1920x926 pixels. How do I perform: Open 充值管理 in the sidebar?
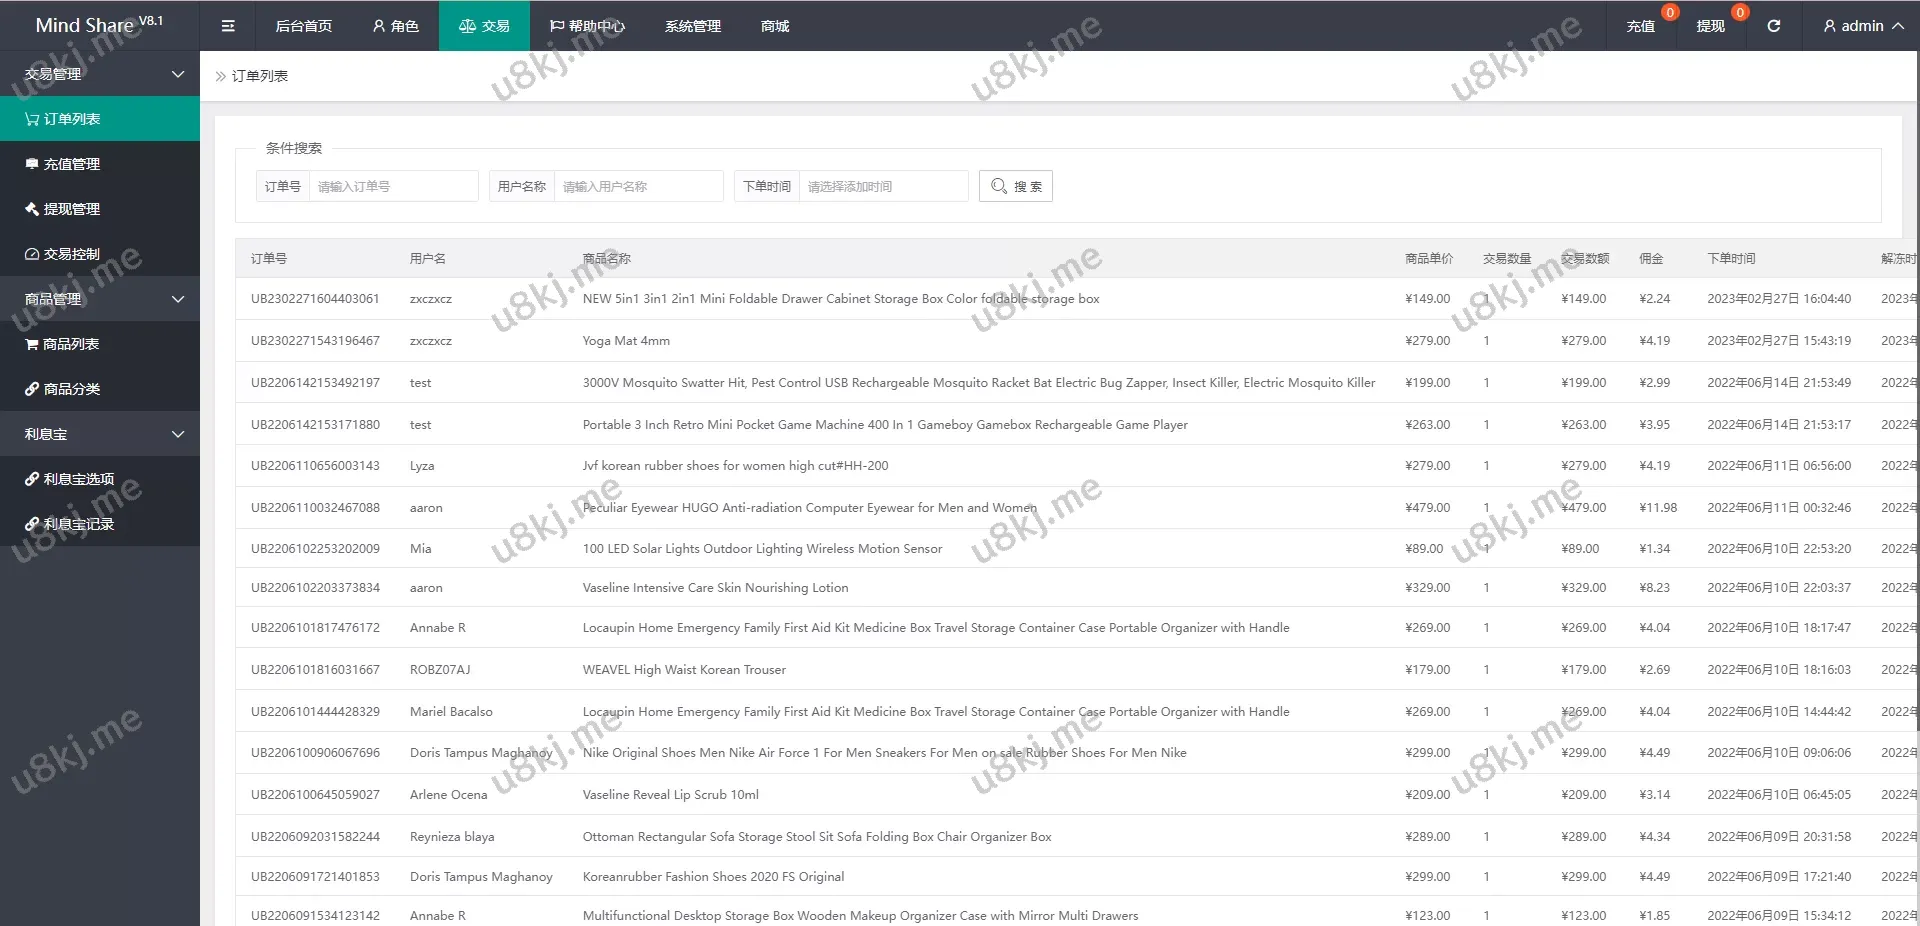tap(71, 164)
